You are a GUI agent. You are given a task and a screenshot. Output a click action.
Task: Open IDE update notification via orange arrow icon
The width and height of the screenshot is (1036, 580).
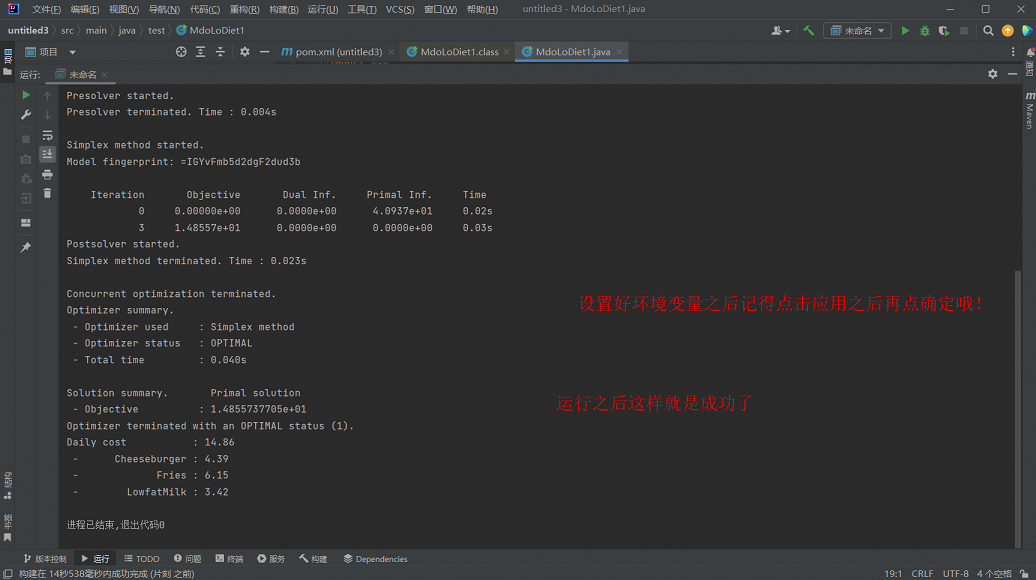(x=1008, y=30)
